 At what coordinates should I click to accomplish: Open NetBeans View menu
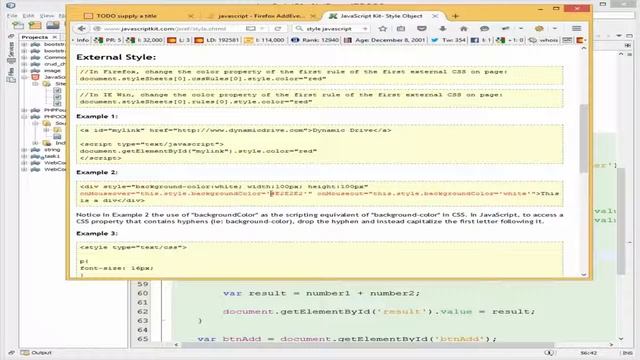tap(47, 16)
